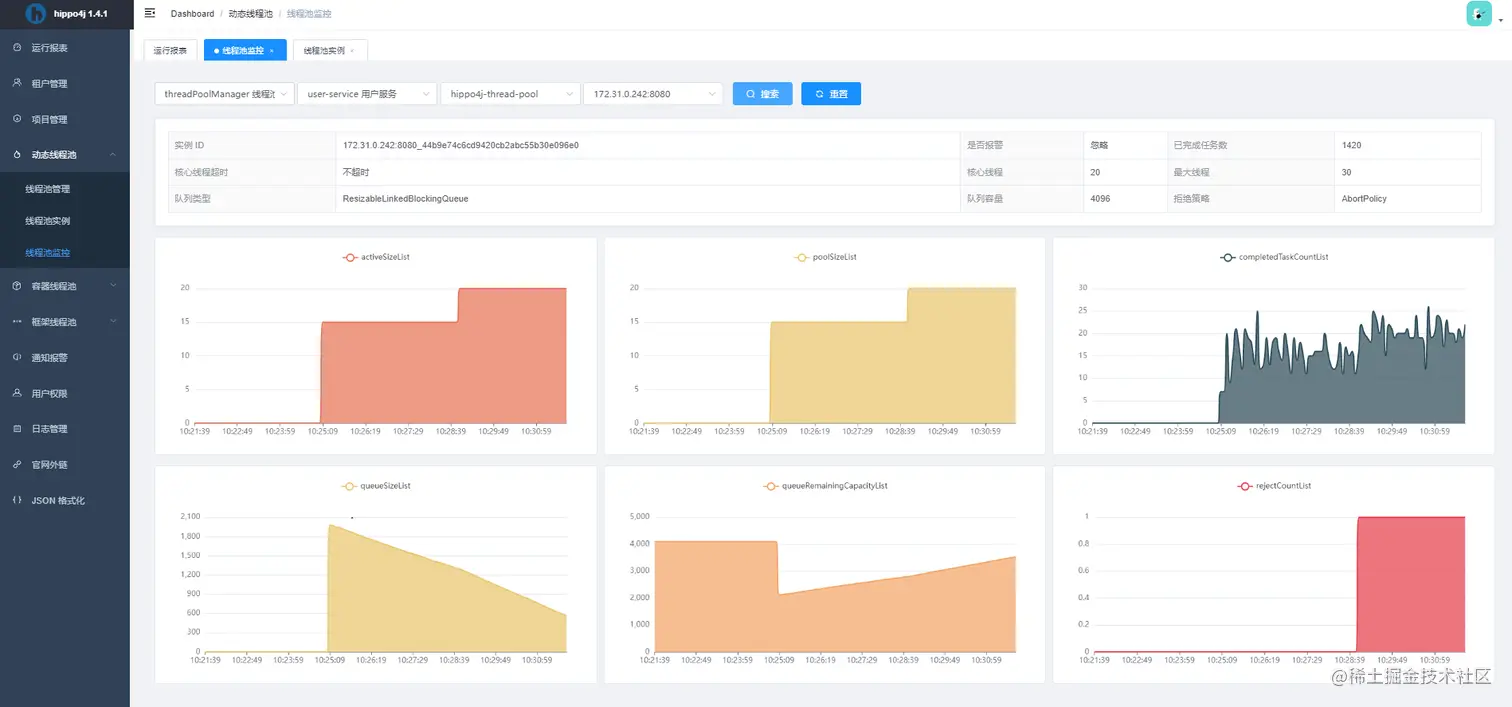Open 线程池实例 submenu item in sidebar
This screenshot has width=1512, height=707.
[x=65, y=221]
